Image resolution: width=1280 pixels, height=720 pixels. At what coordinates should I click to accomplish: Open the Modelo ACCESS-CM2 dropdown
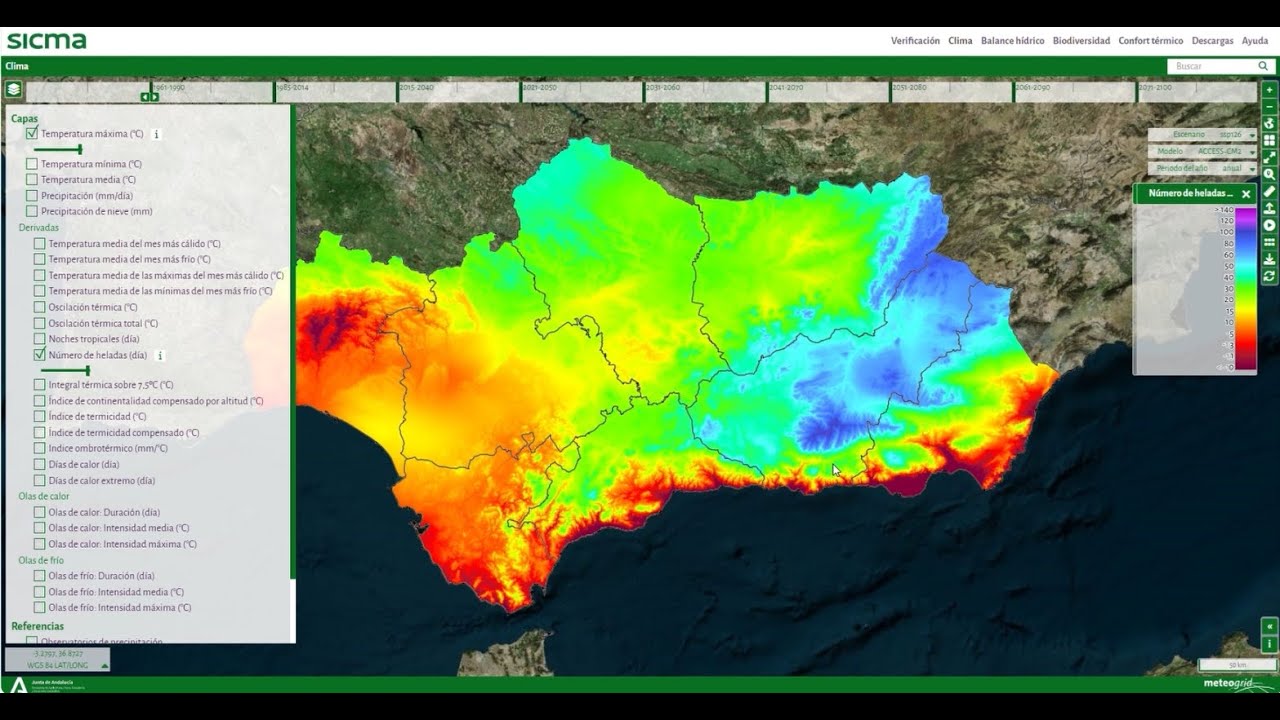click(x=1202, y=151)
